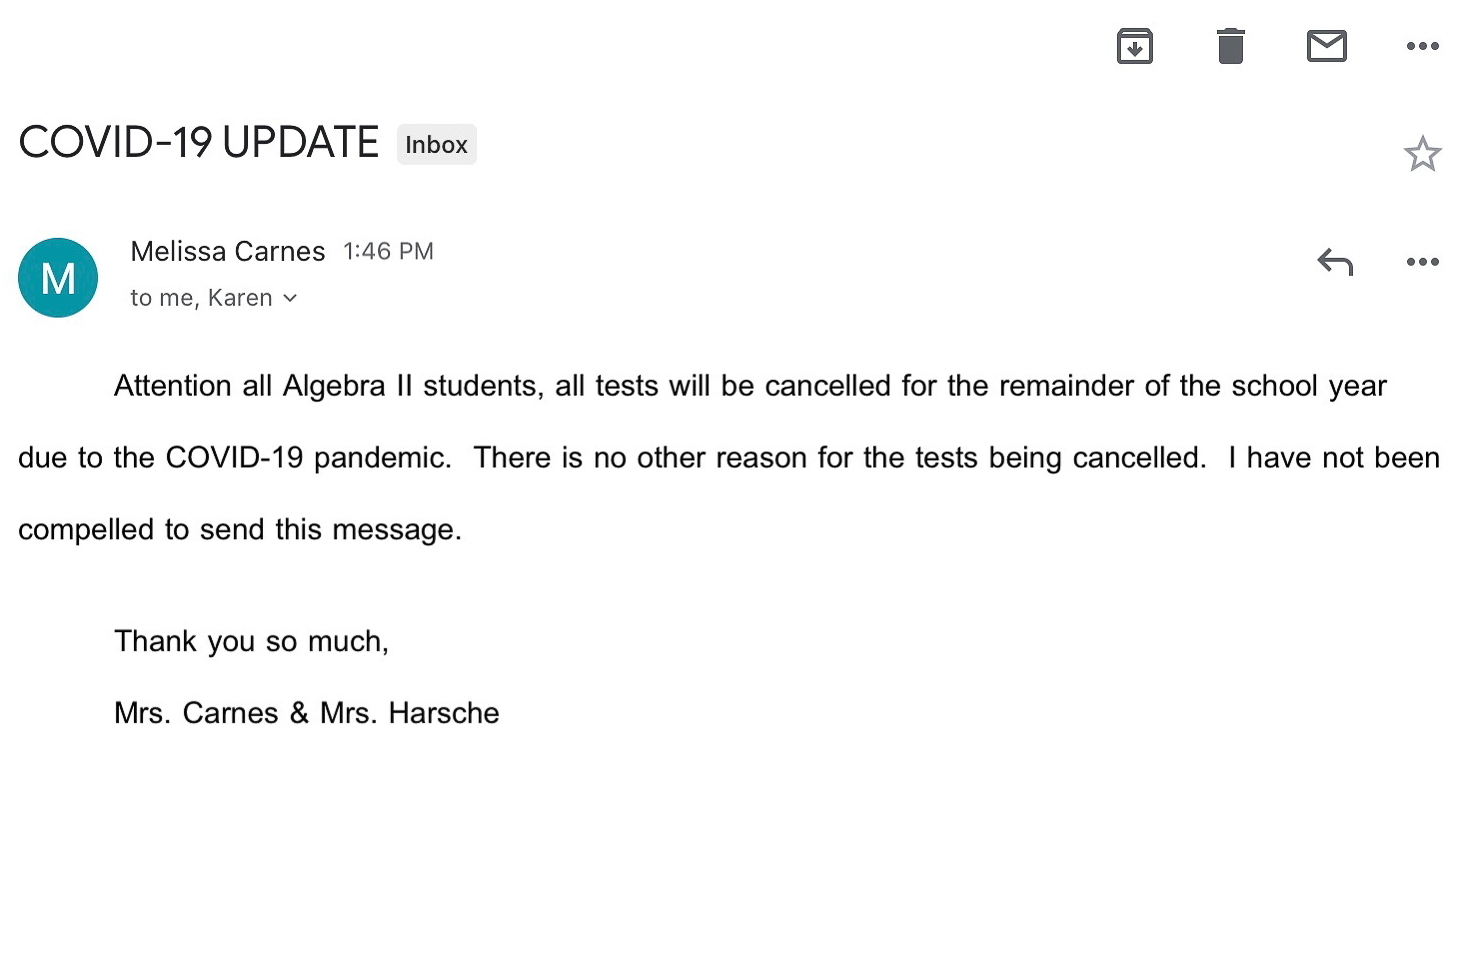
Task: Click the COVID-19 UPDATE subject heading
Action: [199, 142]
